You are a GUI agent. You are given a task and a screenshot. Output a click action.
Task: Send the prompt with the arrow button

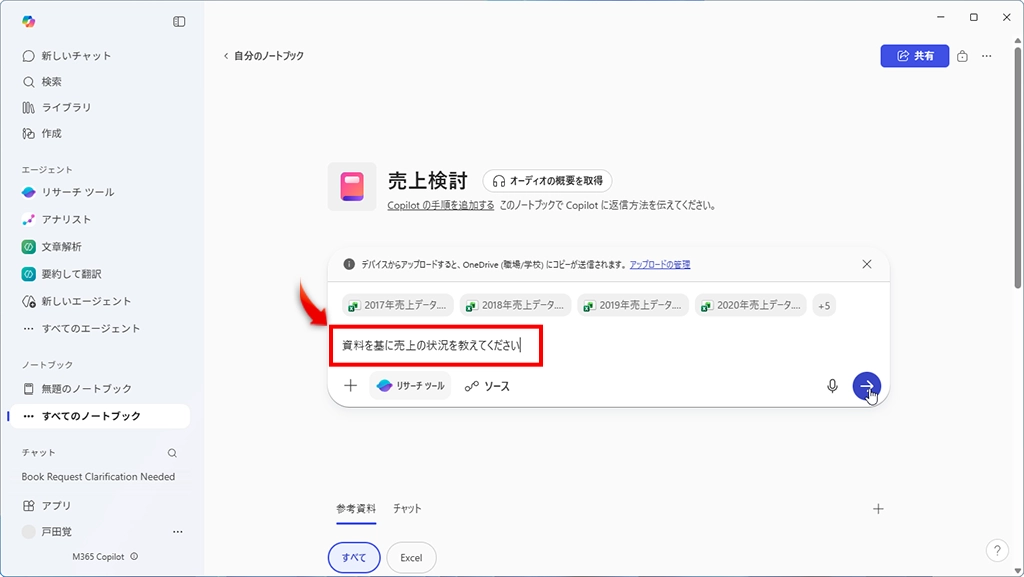click(866, 386)
